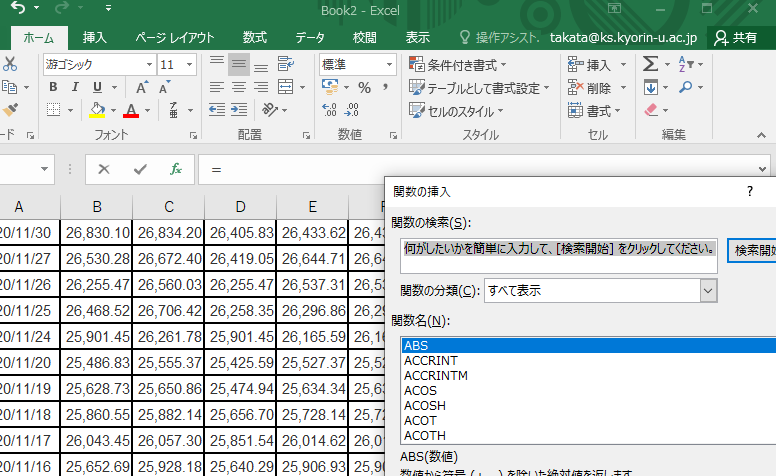Click the Undo arrow icon
This screenshot has height=476, width=776.
(18, 8)
